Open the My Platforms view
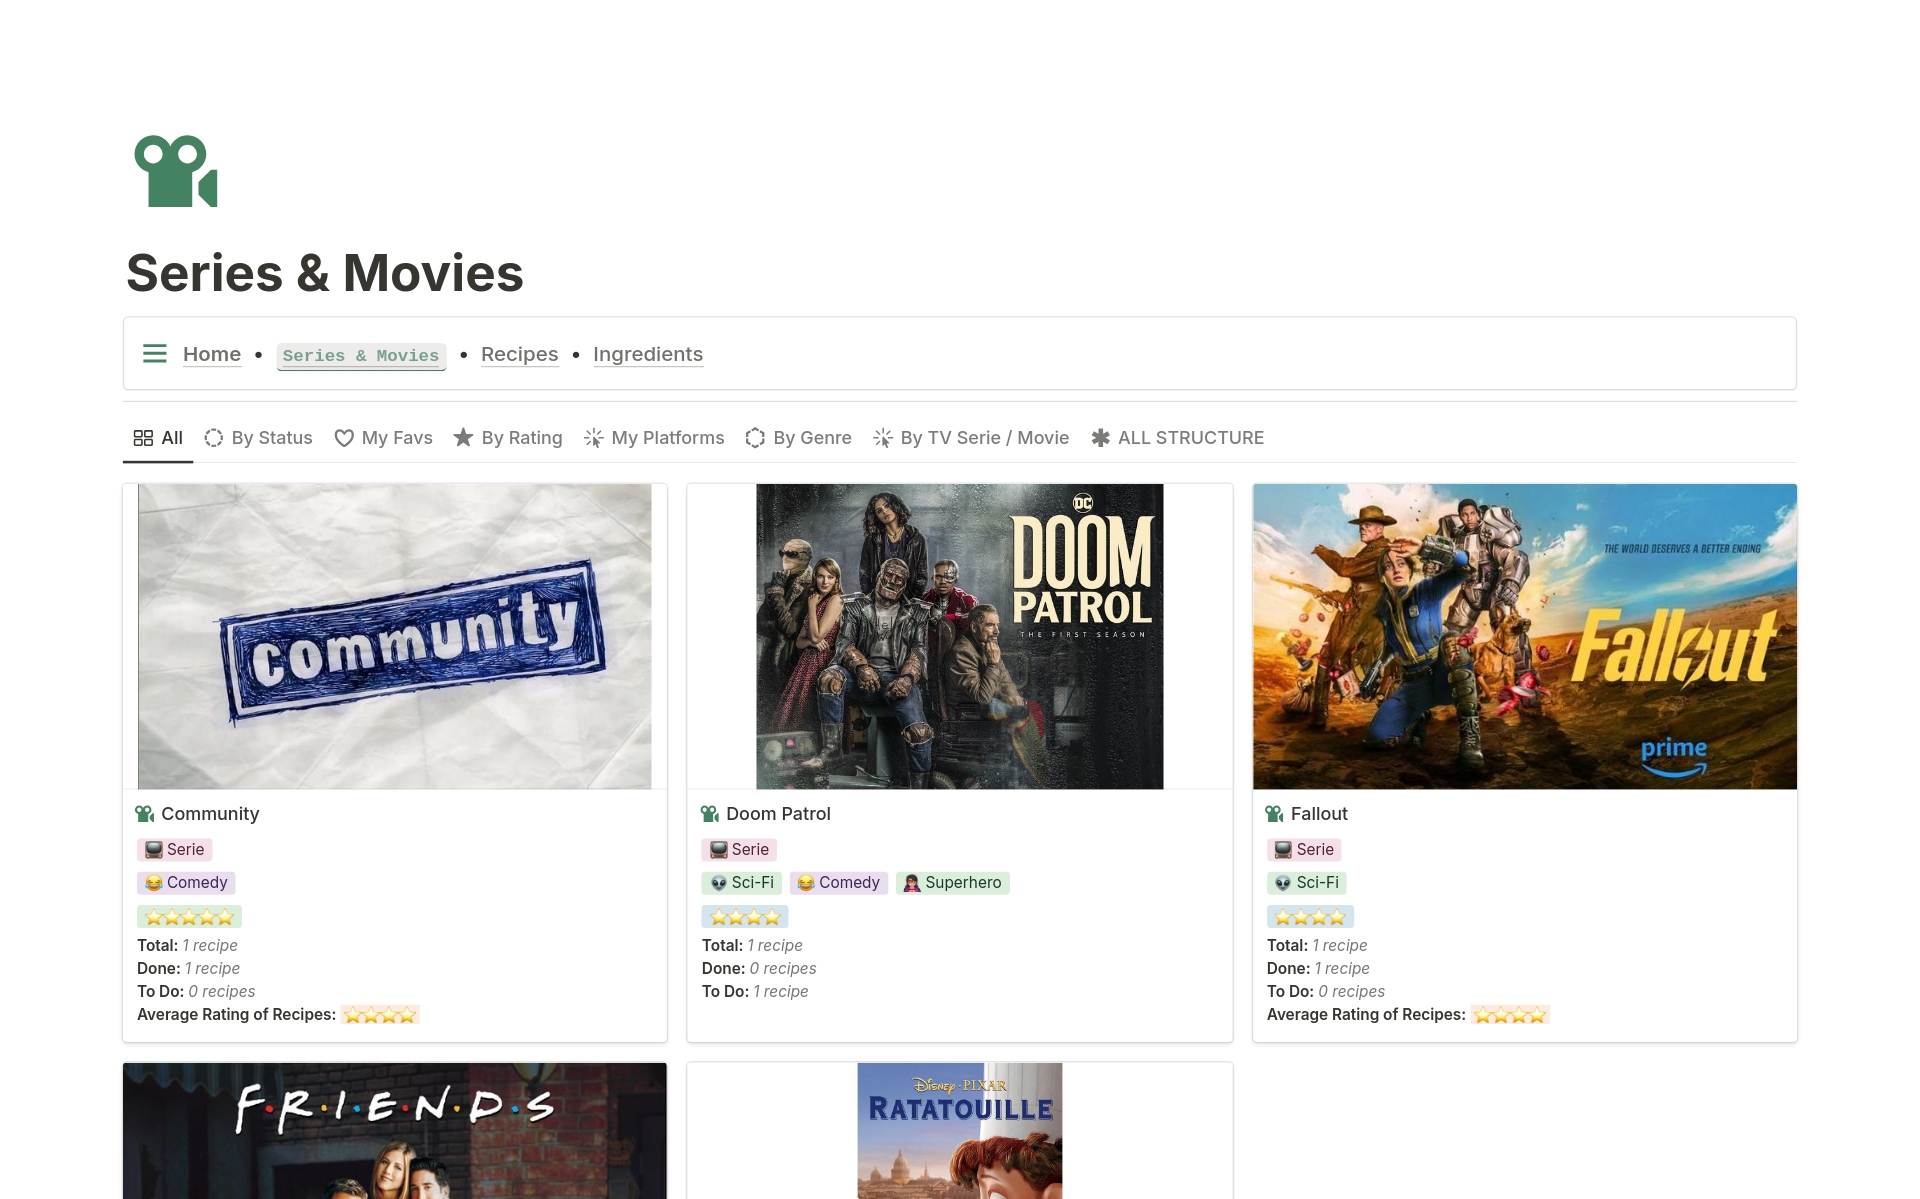 tap(667, 437)
